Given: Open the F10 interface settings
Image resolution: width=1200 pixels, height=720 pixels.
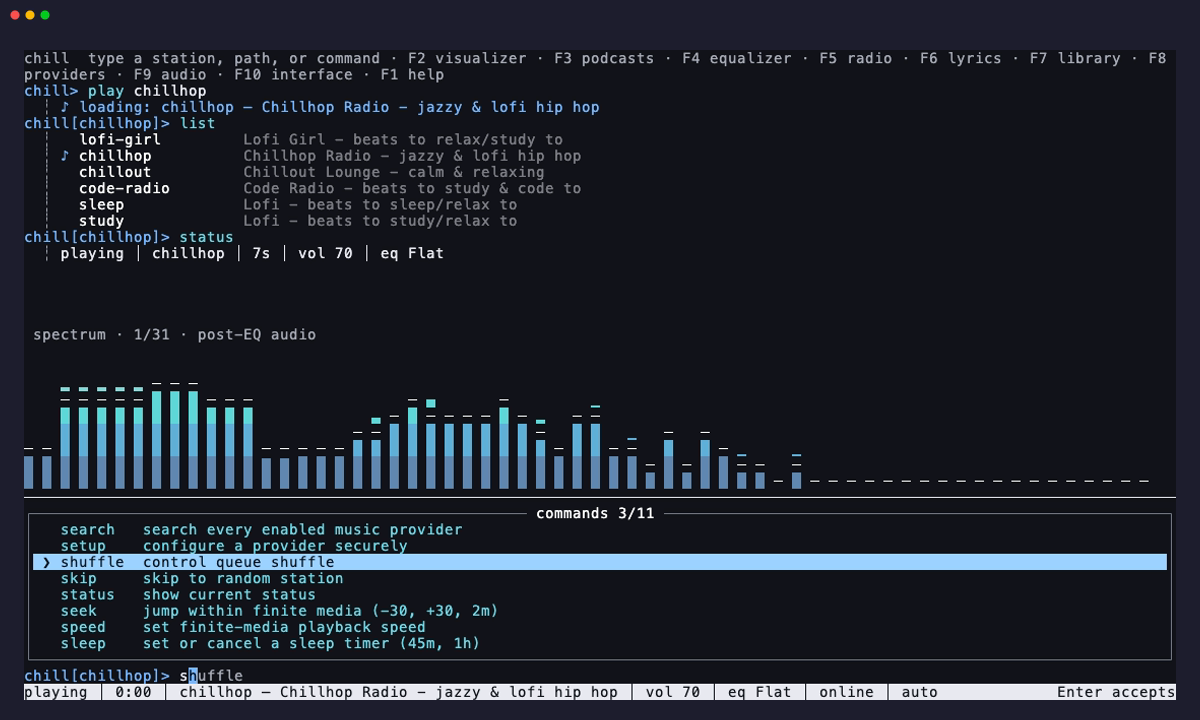Looking at the screenshot, I should pyautogui.click(x=293, y=75).
